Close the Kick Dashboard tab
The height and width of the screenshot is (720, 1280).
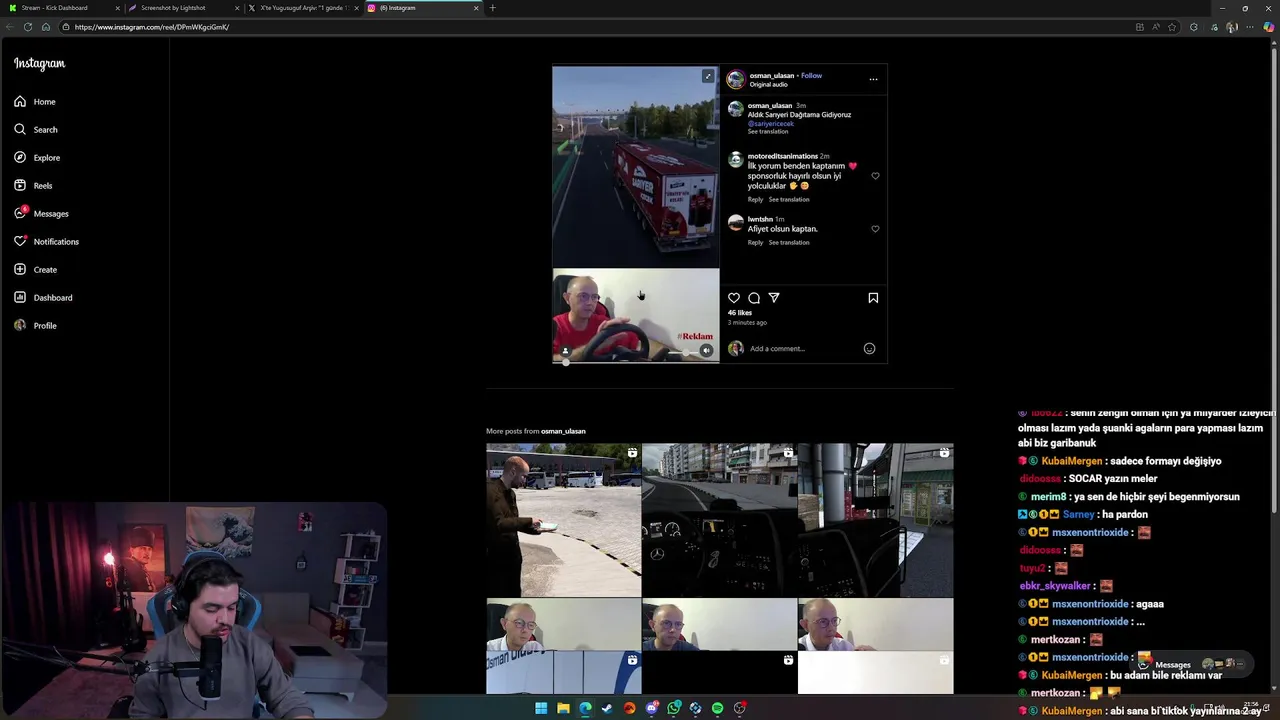point(117,8)
